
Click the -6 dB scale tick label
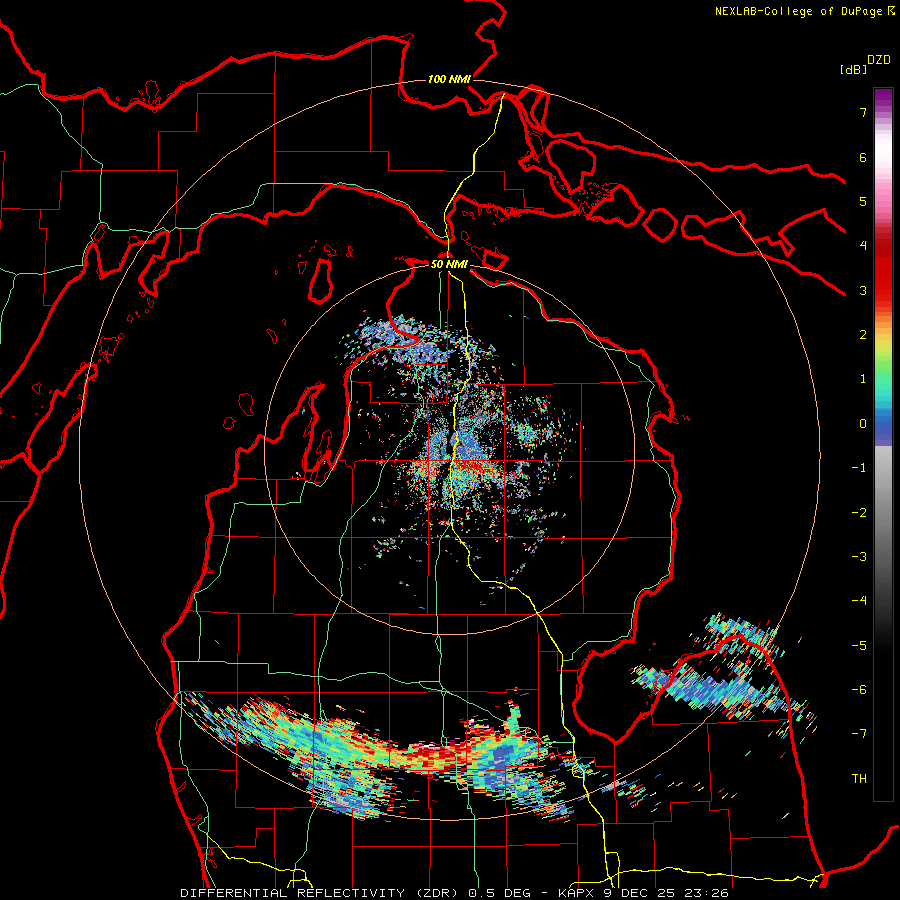point(859,690)
